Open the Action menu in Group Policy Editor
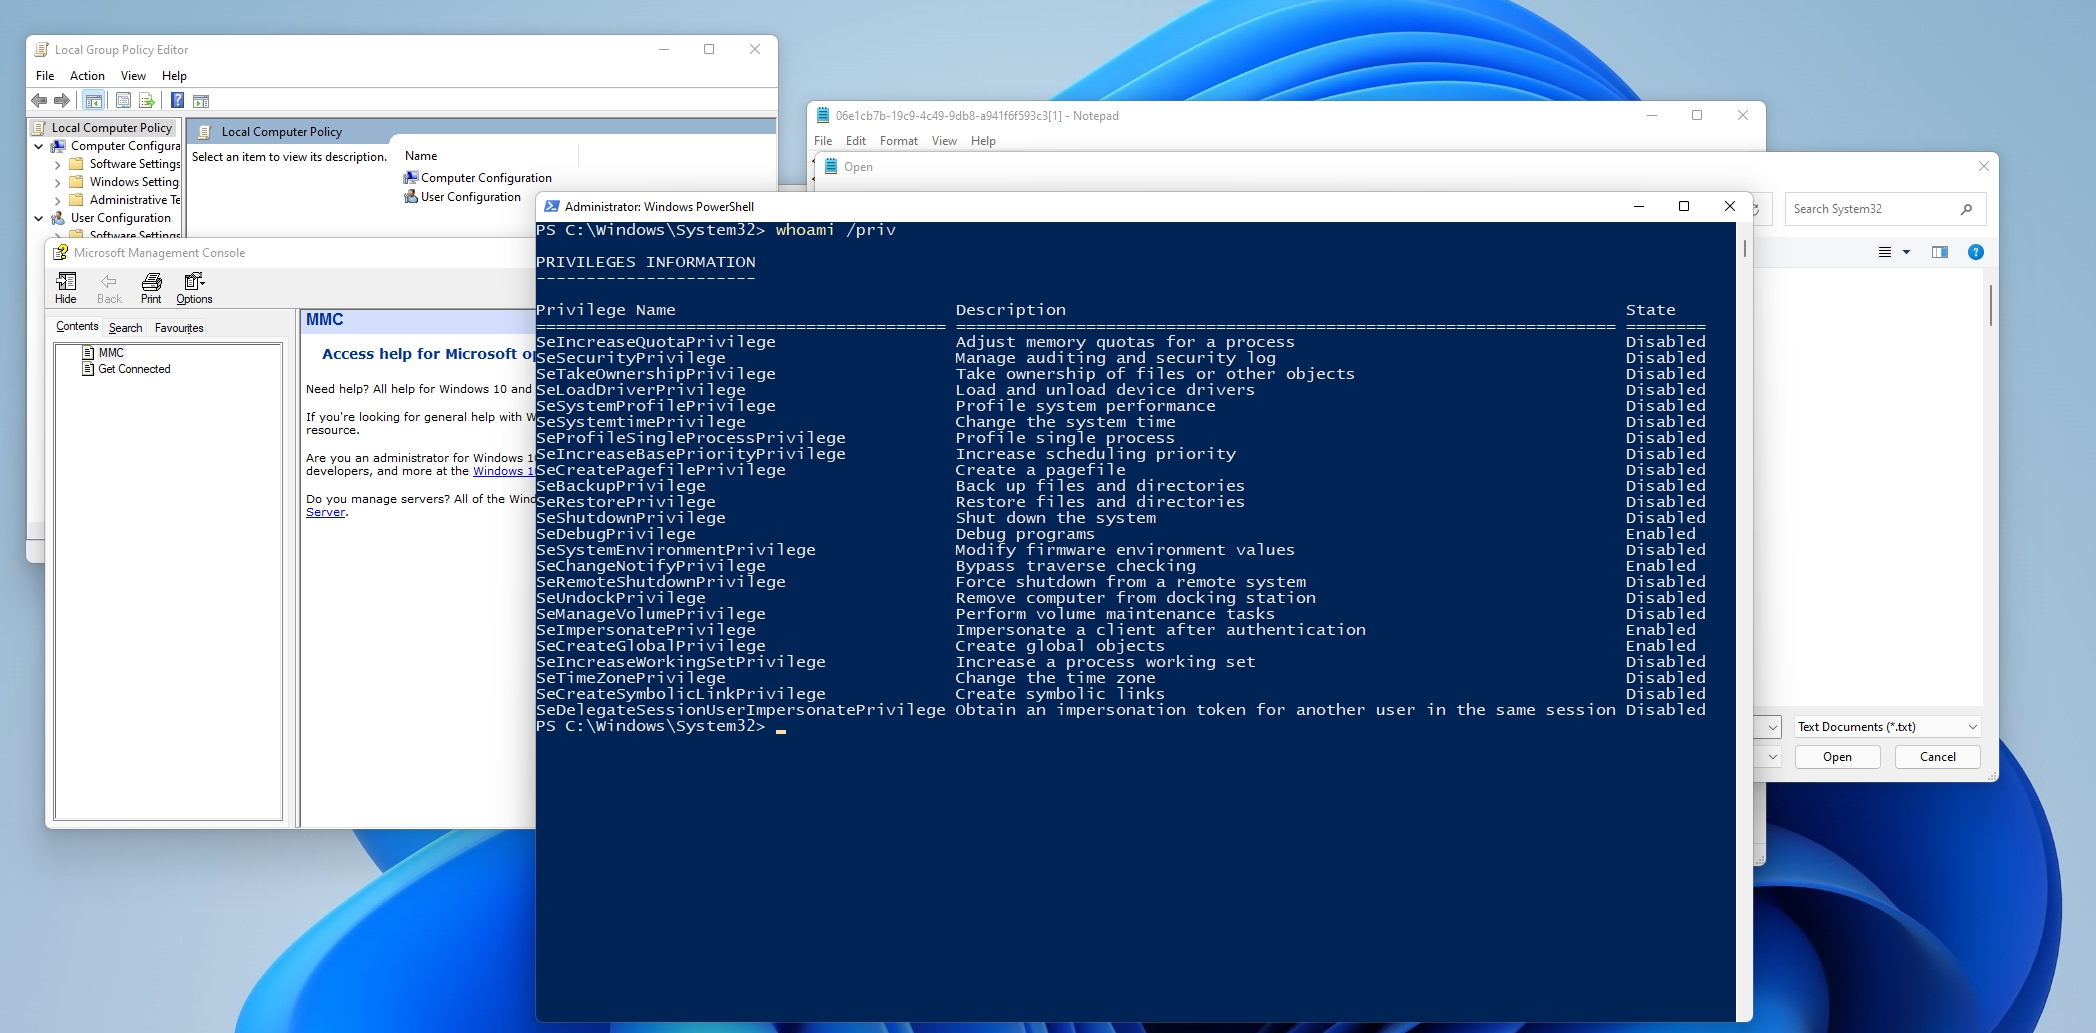Screen dimensions: 2096x1033 click(x=87, y=76)
